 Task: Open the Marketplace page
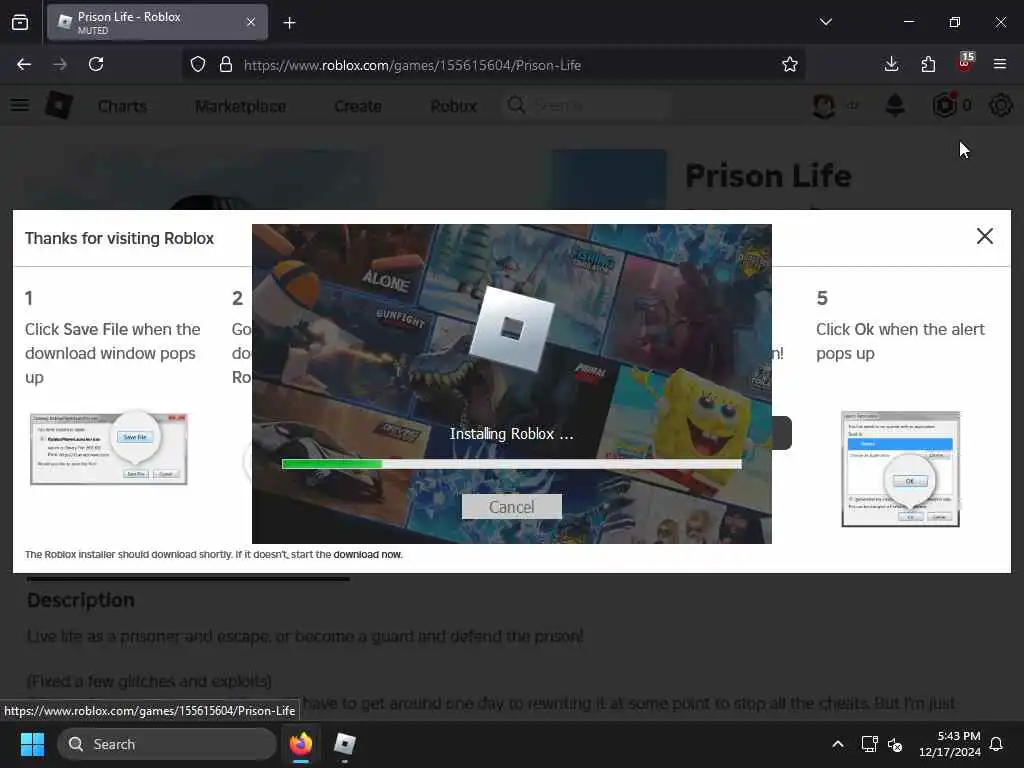tap(240, 106)
